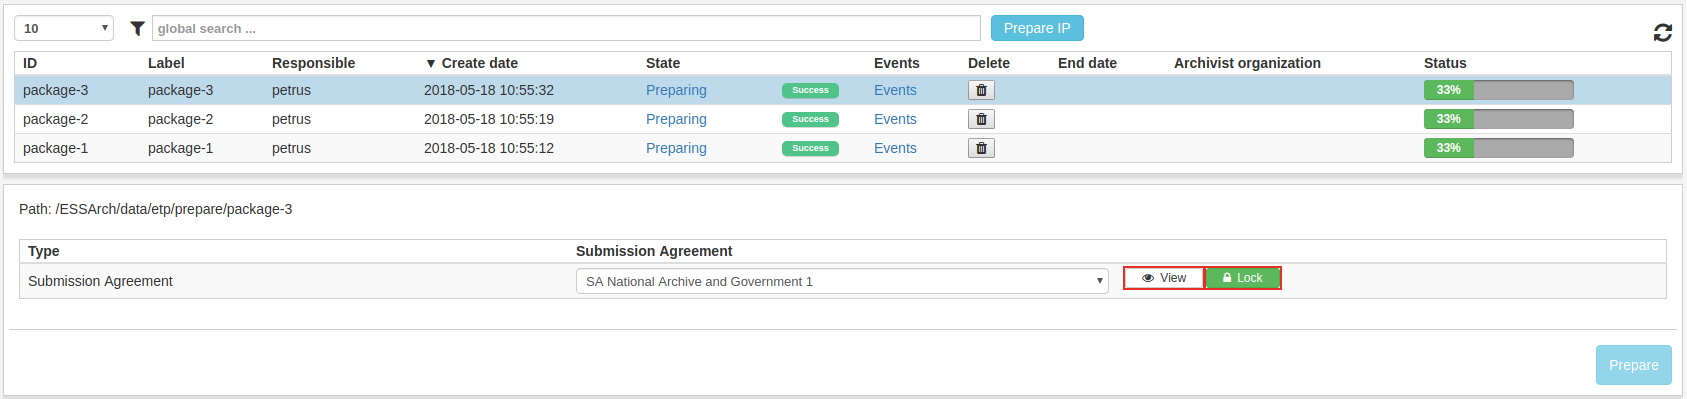Select the package-1 table row

[x=843, y=148]
